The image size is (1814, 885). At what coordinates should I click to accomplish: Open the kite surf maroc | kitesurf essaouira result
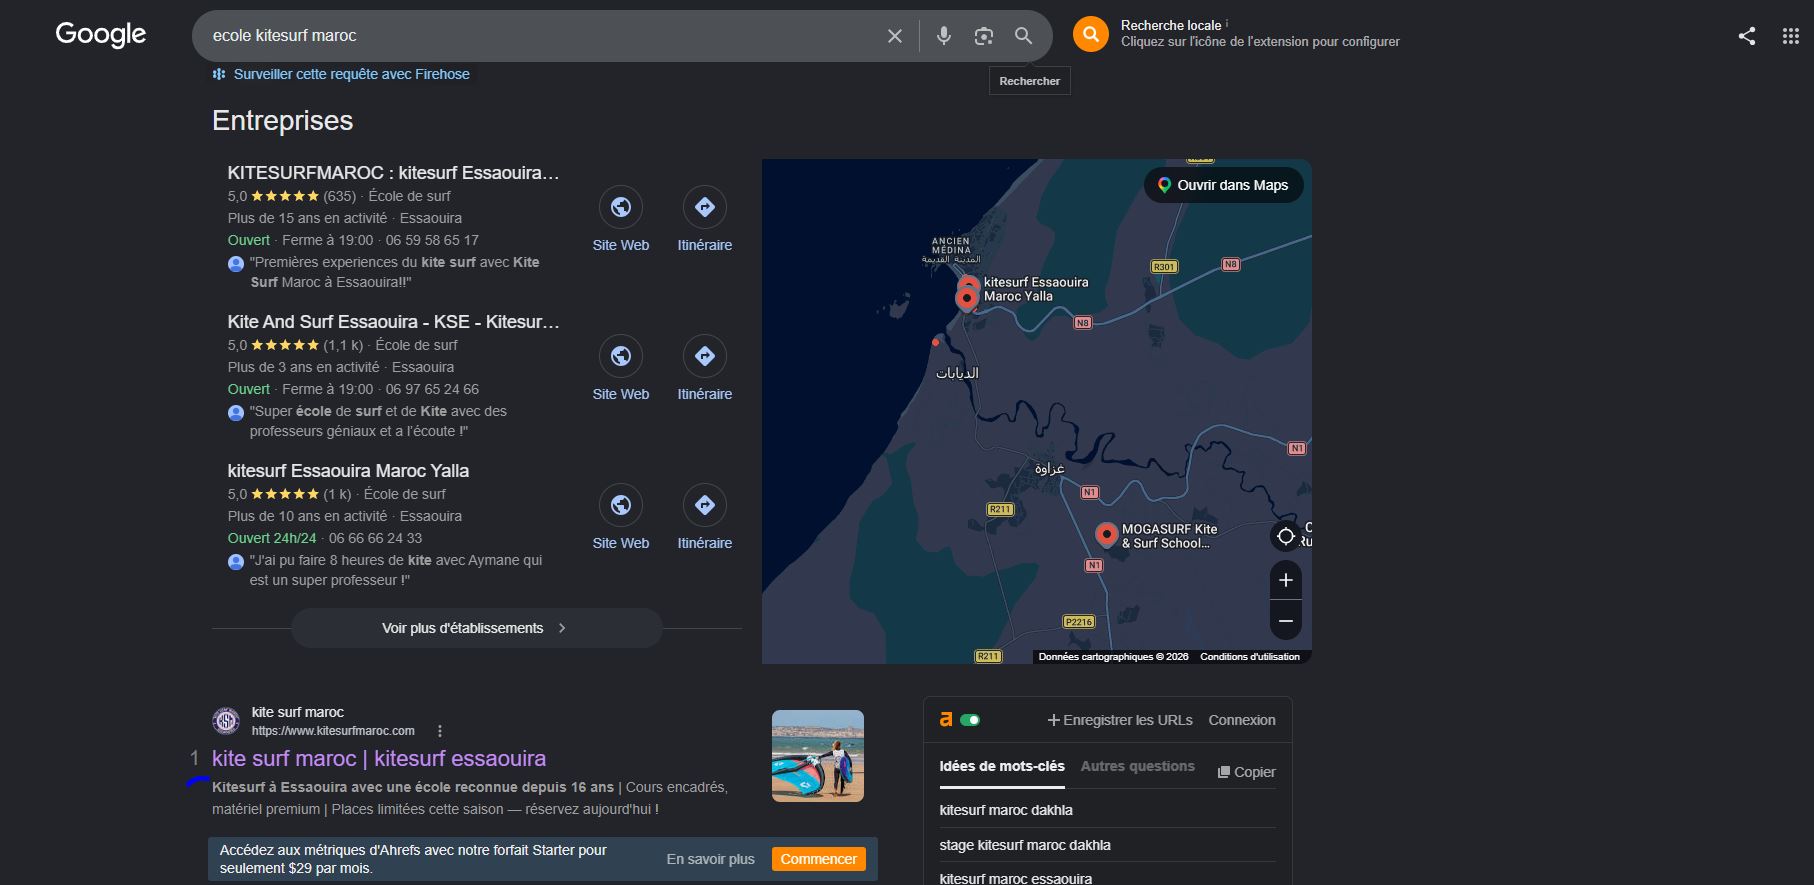379,758
